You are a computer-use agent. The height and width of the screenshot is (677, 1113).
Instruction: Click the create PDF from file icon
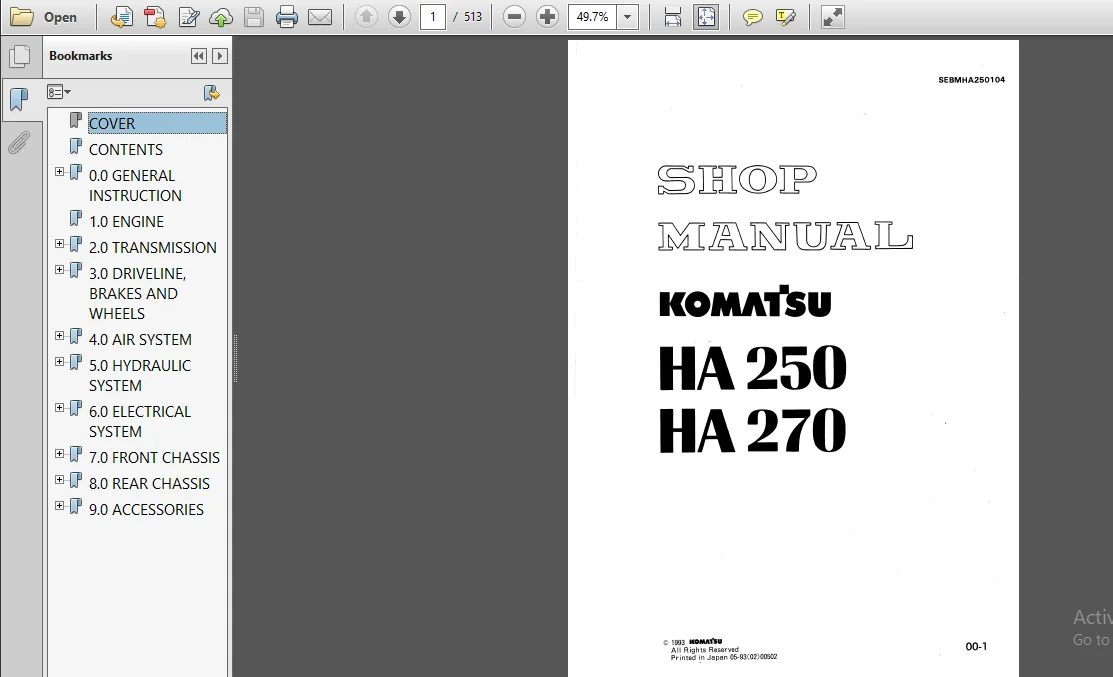click(x=121, y=17)
